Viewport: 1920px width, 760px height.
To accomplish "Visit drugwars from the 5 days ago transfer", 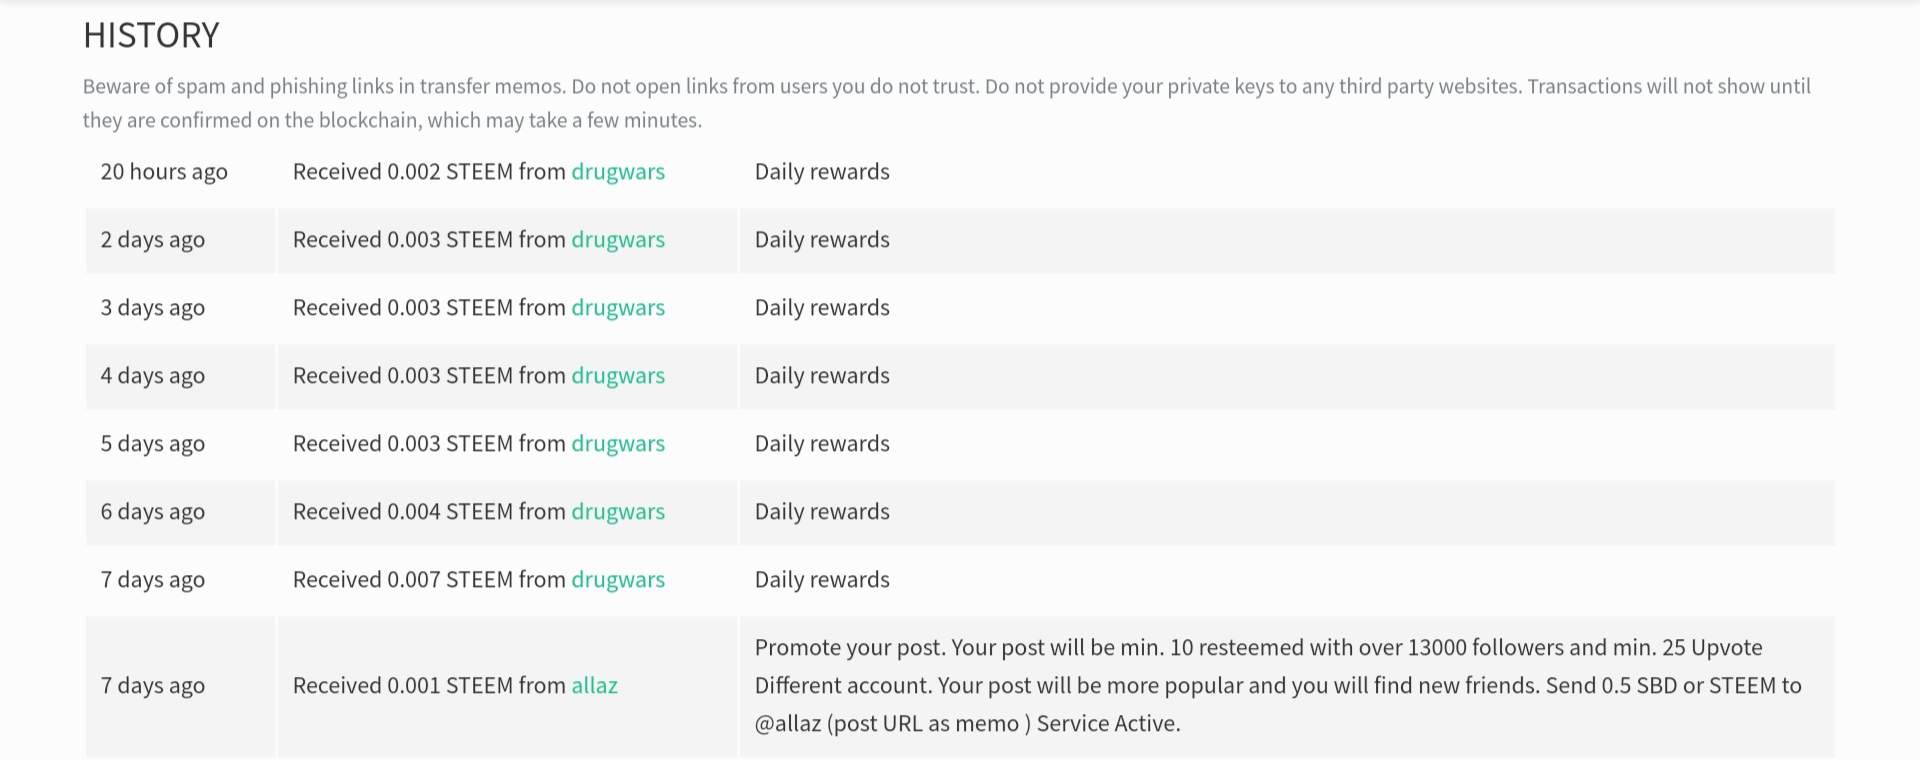I will tap(617, 444).
